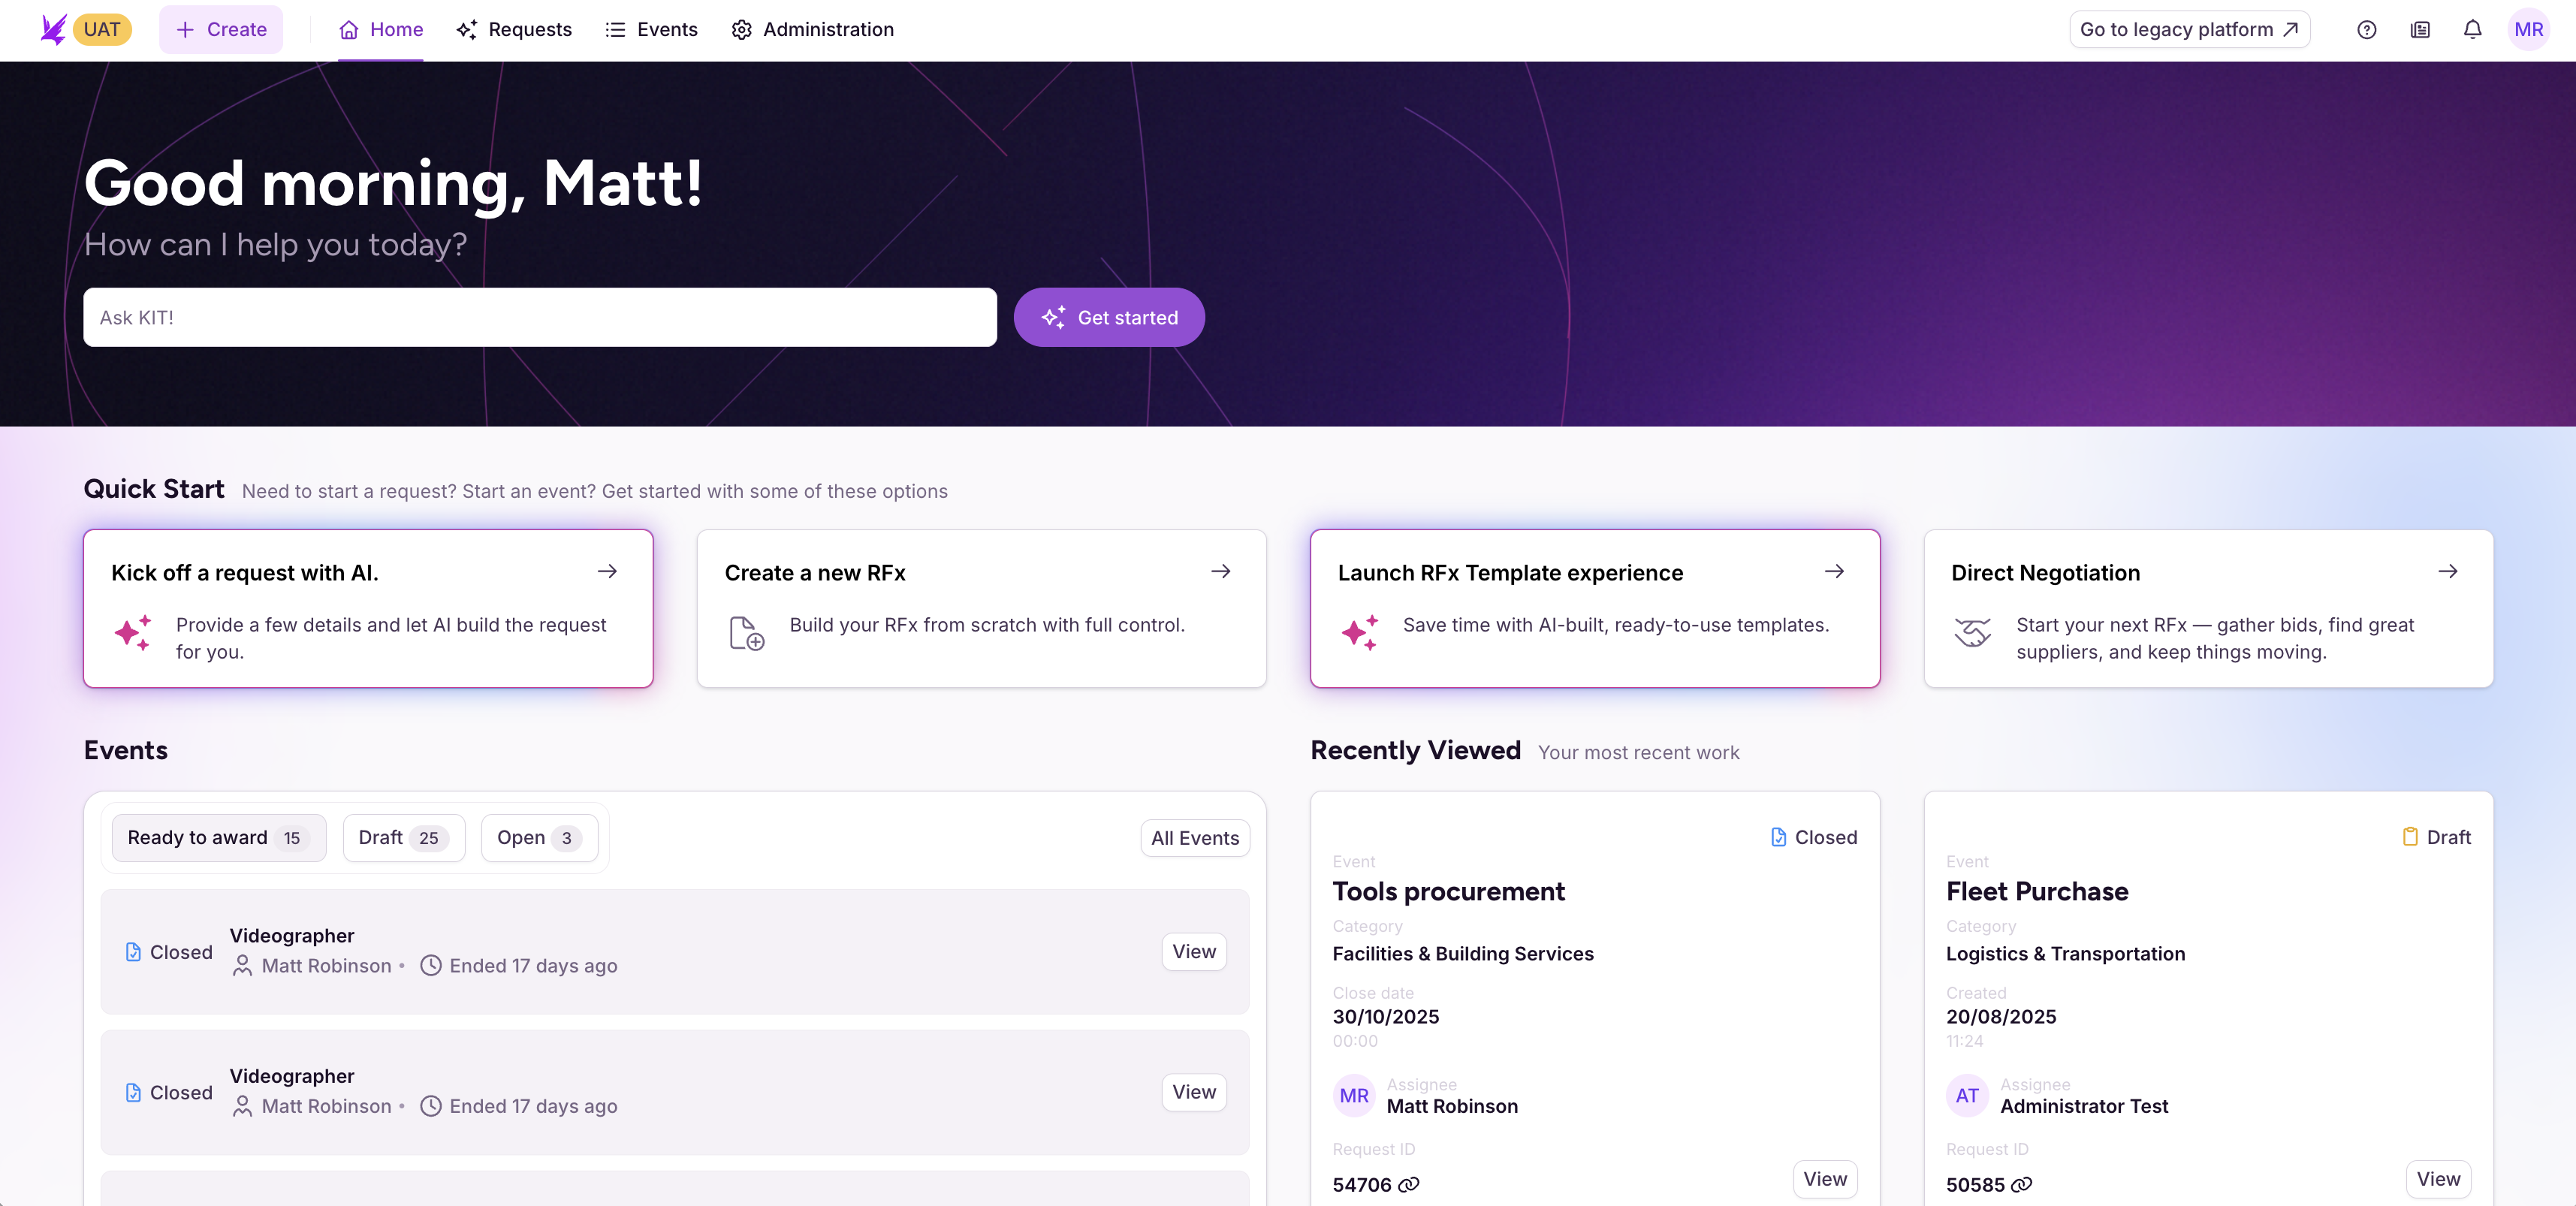Click the help question mark icon
Image resolution: width=2576 pixels, height=1206 pixels.
pyautogui.click(x=2366, y=30)
